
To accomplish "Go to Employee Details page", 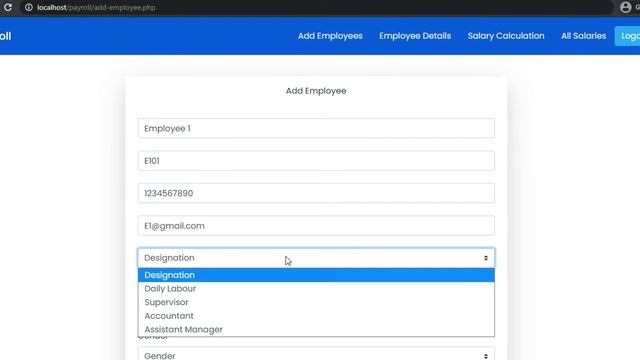I will click(415, 36).
